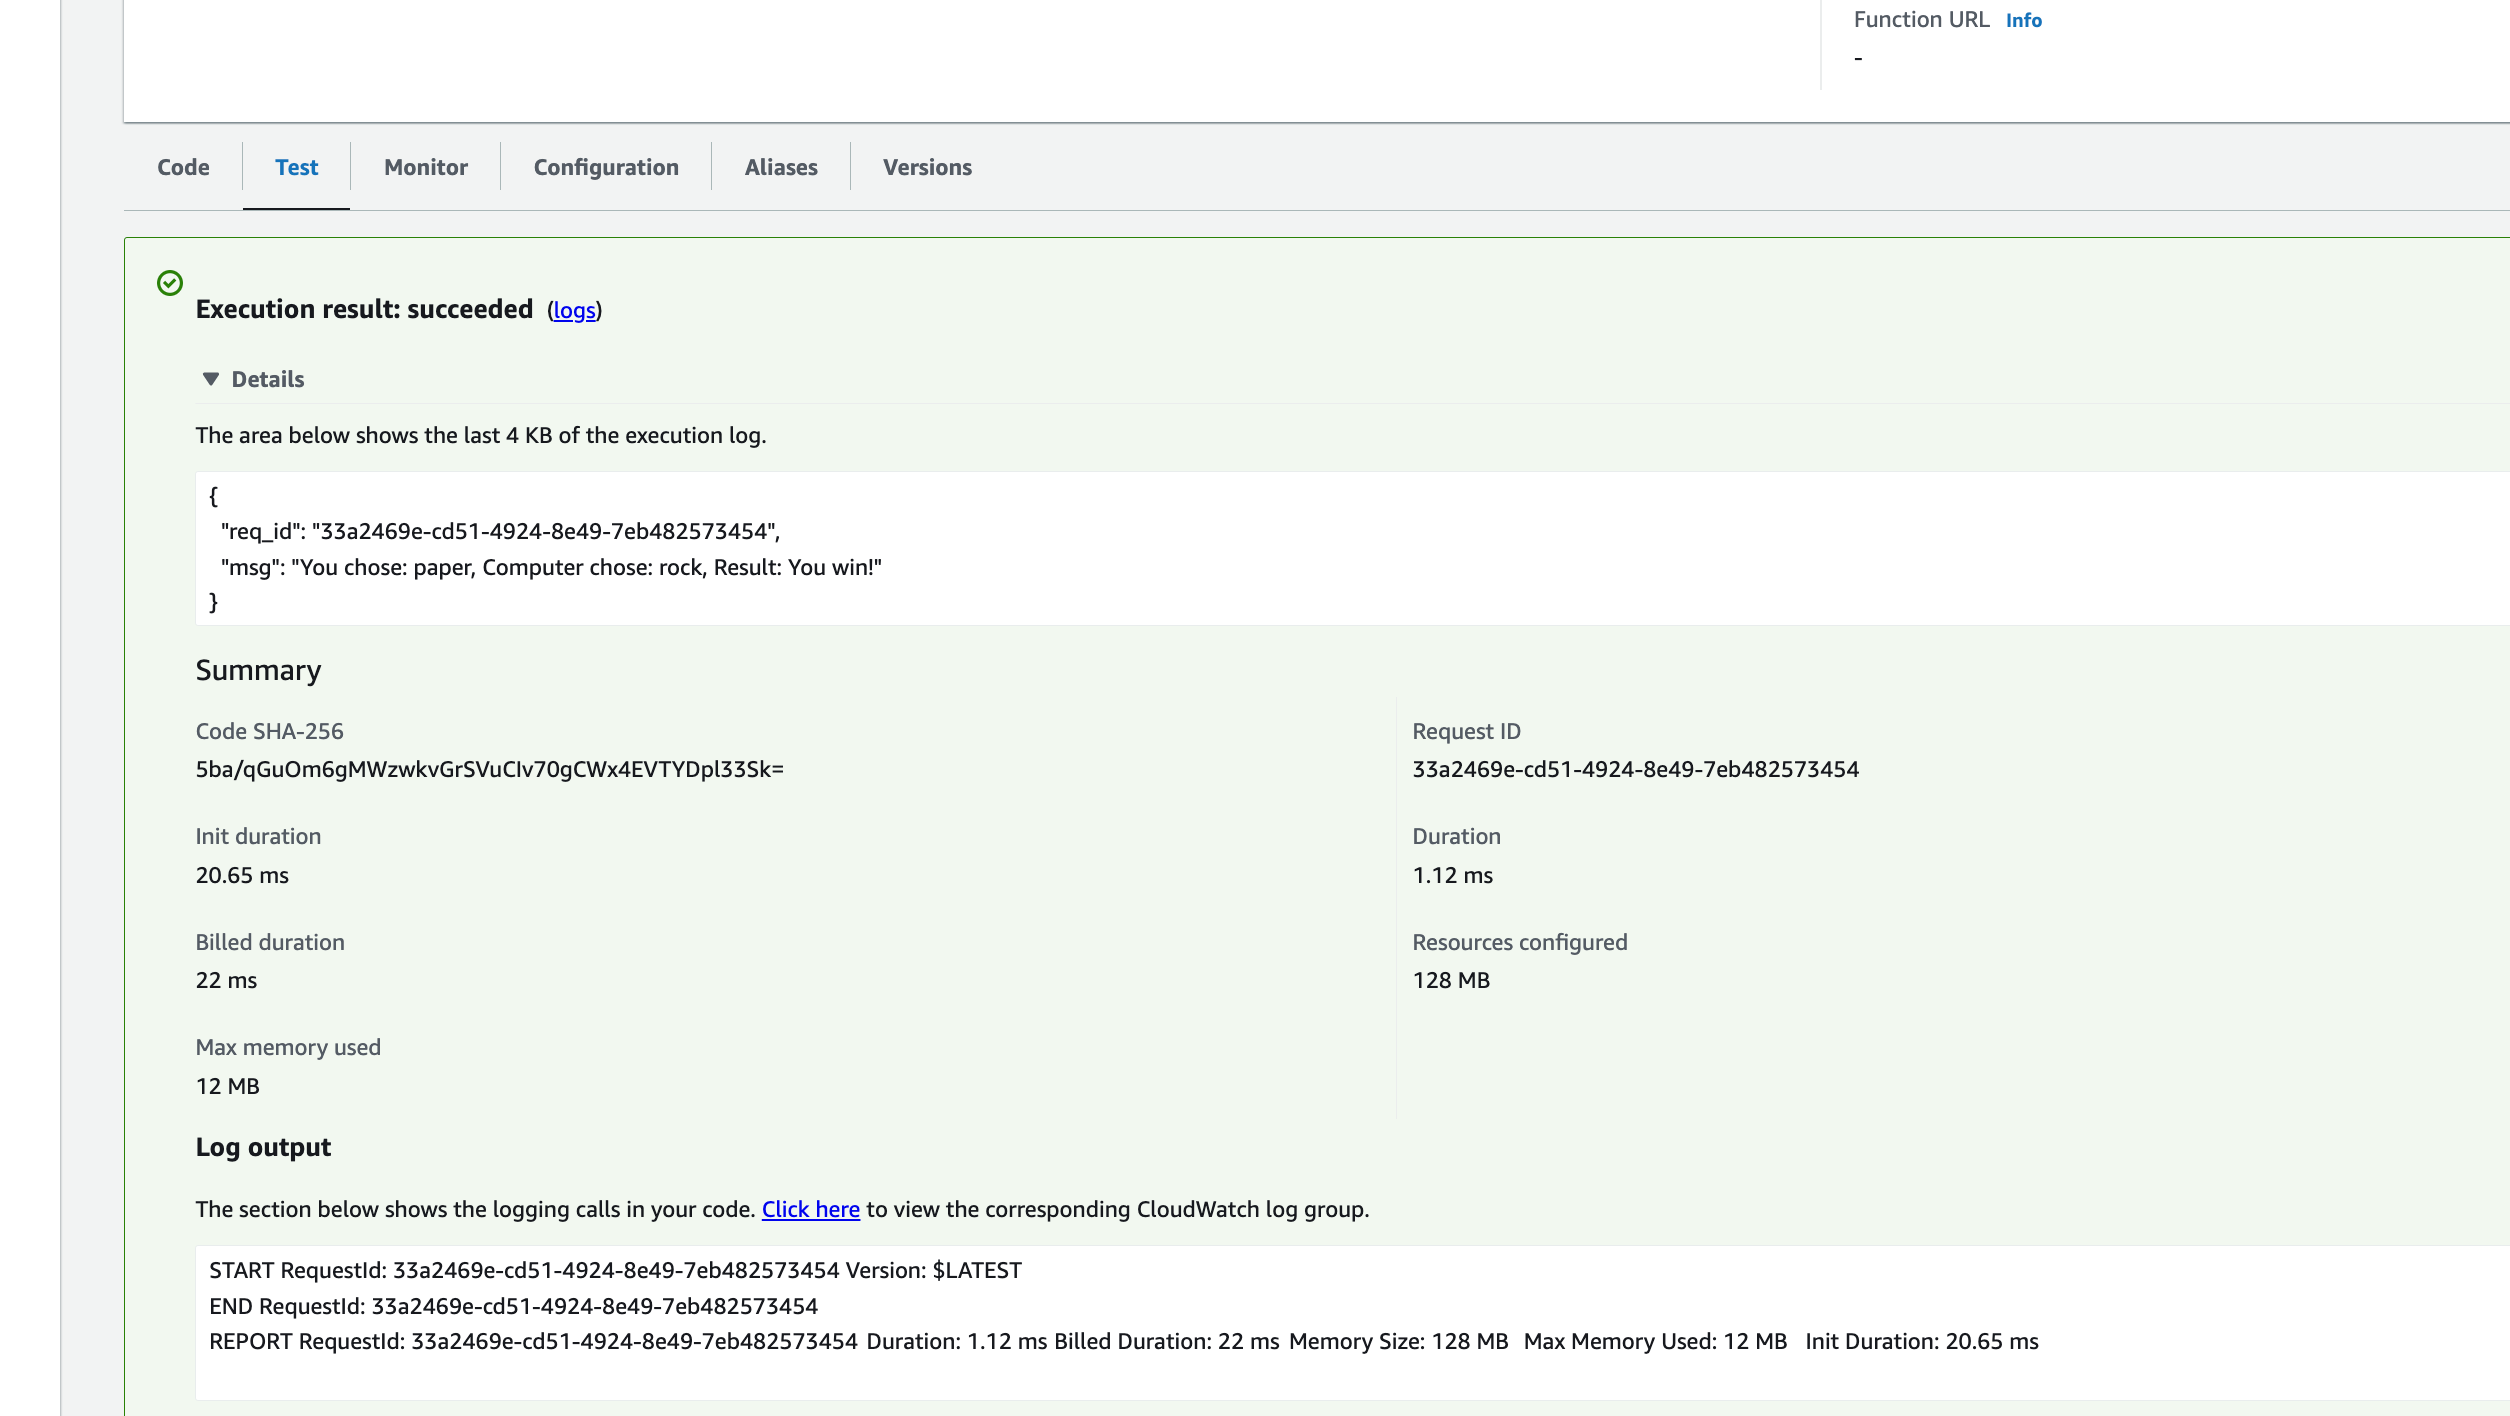Switch to the Monitor tab
Image resolution: width=2510 pixels, height=1416 pixels.
tap(425, 167)
